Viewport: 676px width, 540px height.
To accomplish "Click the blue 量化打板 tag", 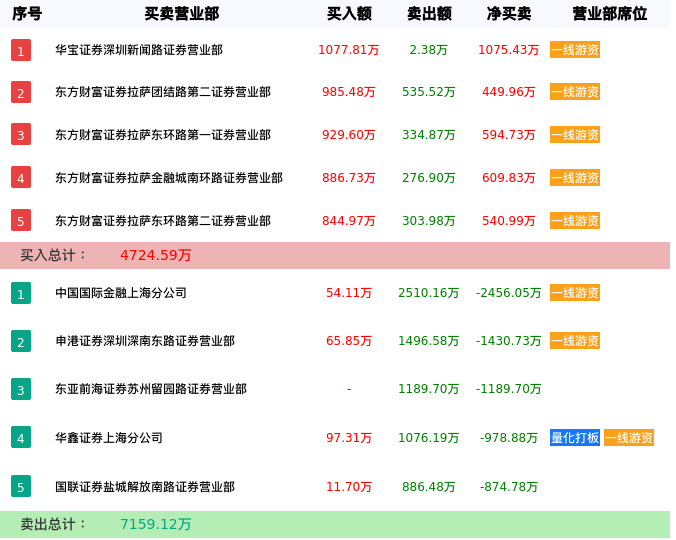I will click(x=575, y=437).
